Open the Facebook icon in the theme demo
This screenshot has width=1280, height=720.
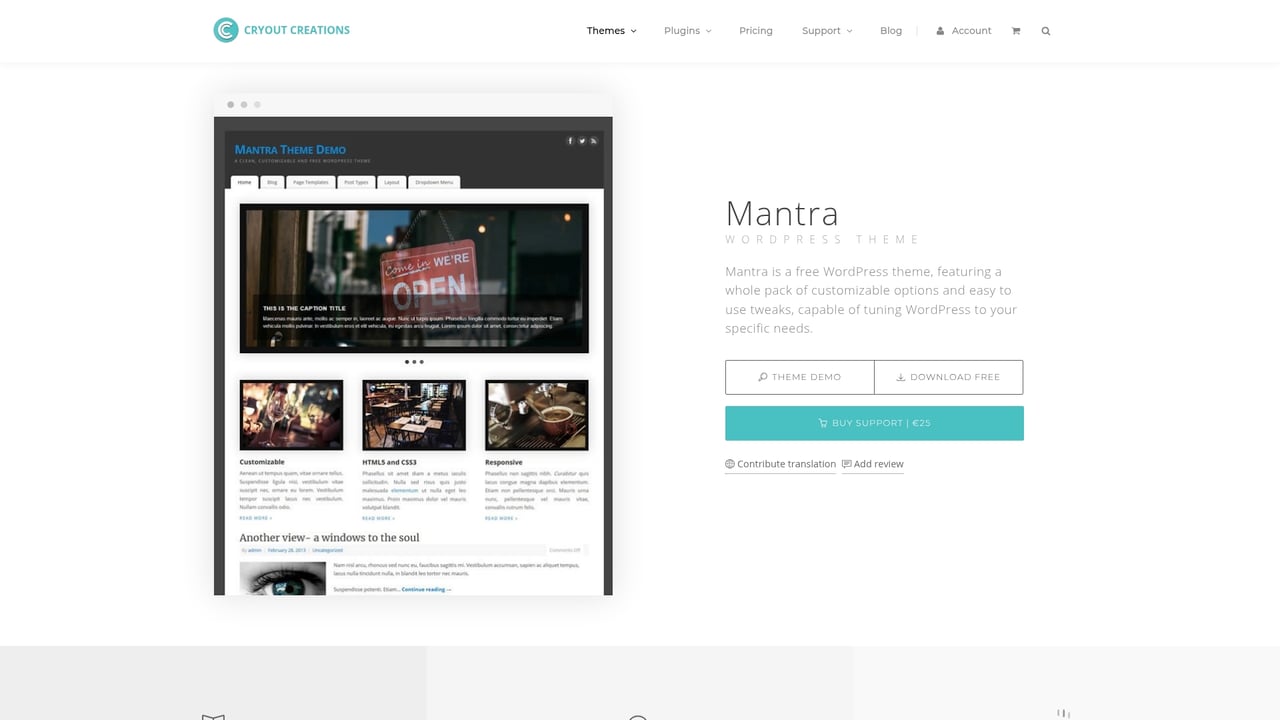(570, 141)
